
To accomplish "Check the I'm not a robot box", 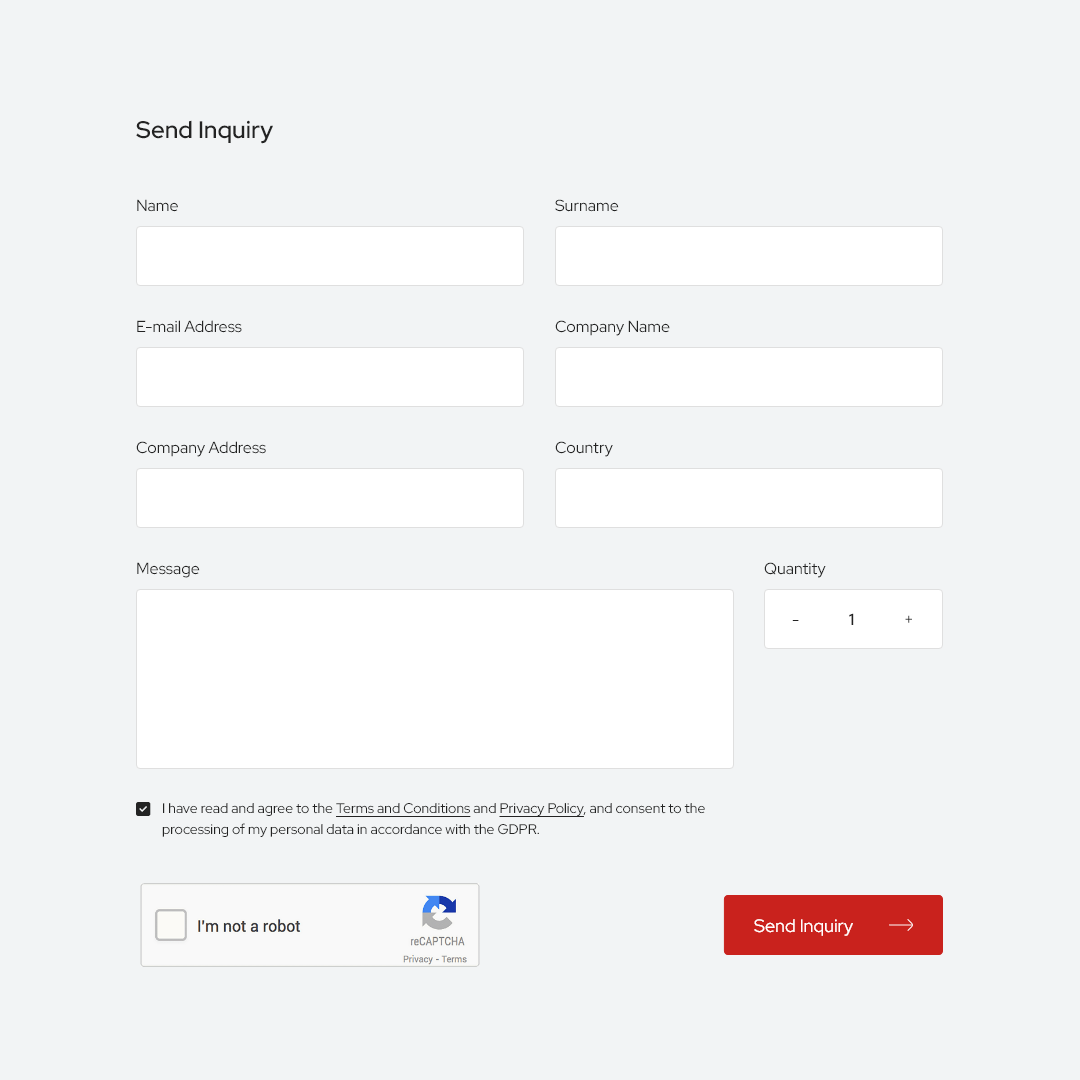I will 171,925.
